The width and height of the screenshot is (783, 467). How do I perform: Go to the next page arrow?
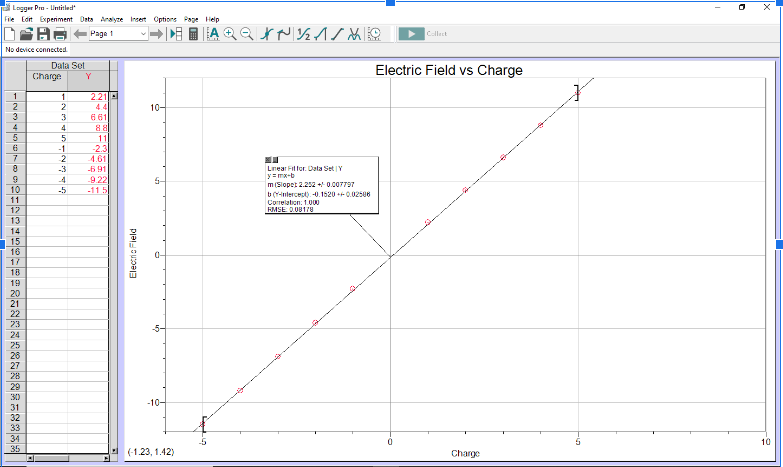click(157, 34)
